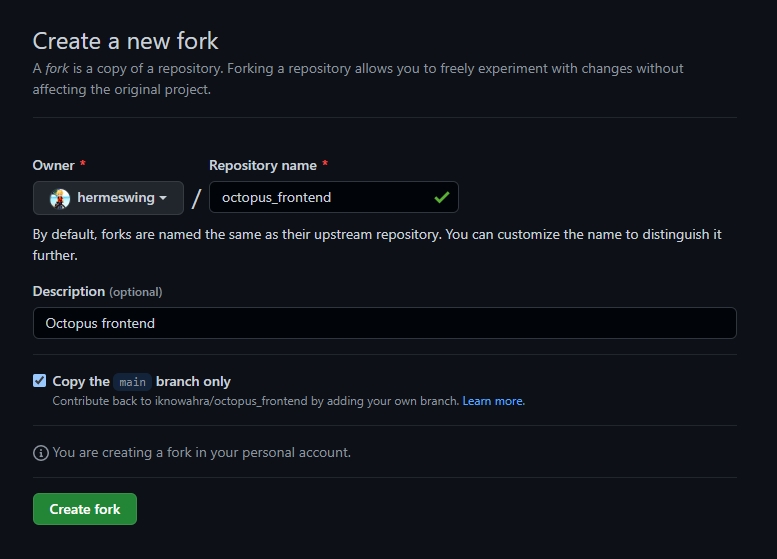The height and width of the screenshot is (559, 777).
Task: Open the hermeswing owner dropdown
Action: coord(108,198)
